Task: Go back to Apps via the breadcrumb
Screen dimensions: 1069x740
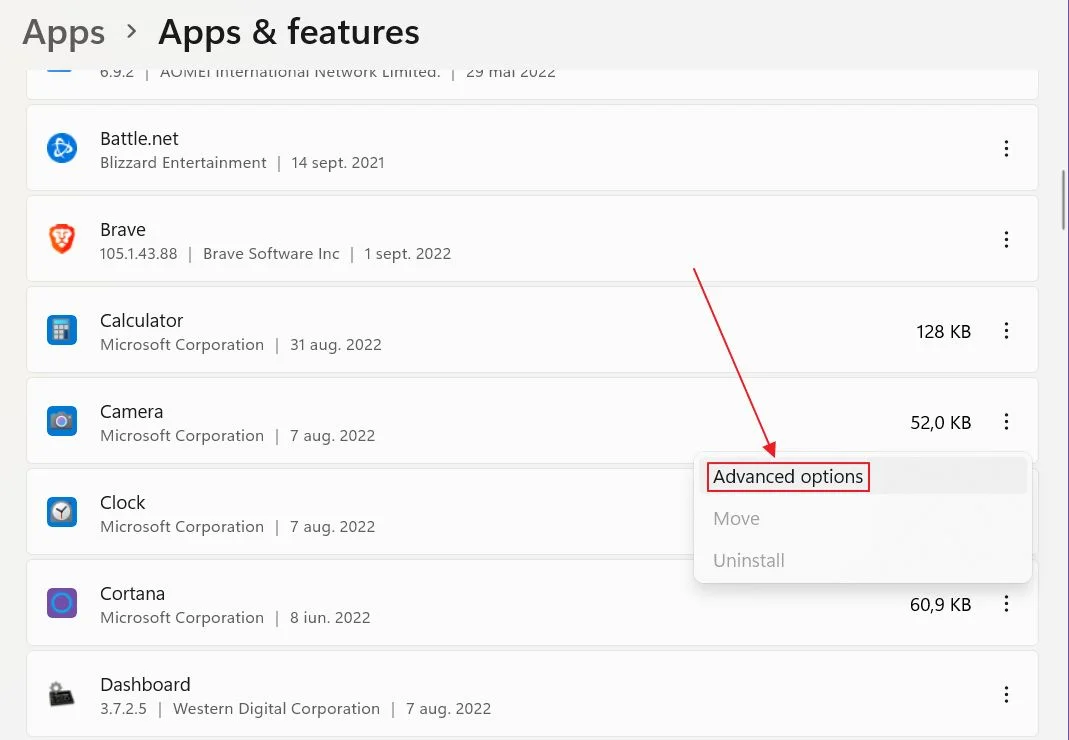Action: [x=63, y=32]
